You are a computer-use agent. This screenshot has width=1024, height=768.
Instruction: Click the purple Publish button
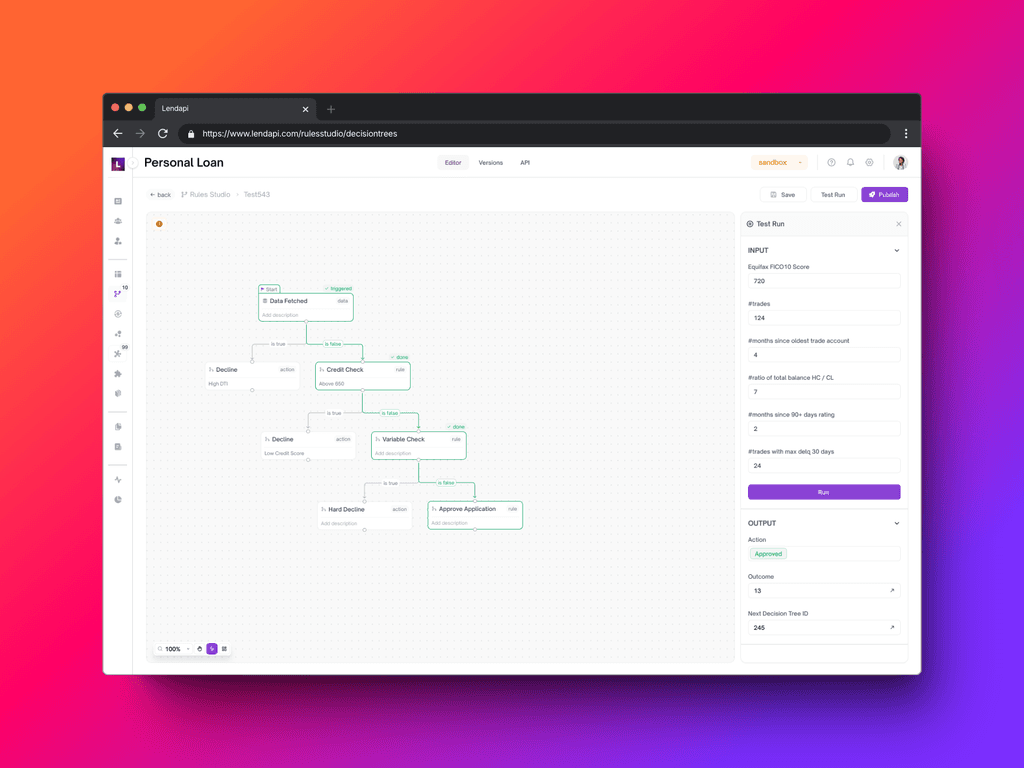[884, 195]
